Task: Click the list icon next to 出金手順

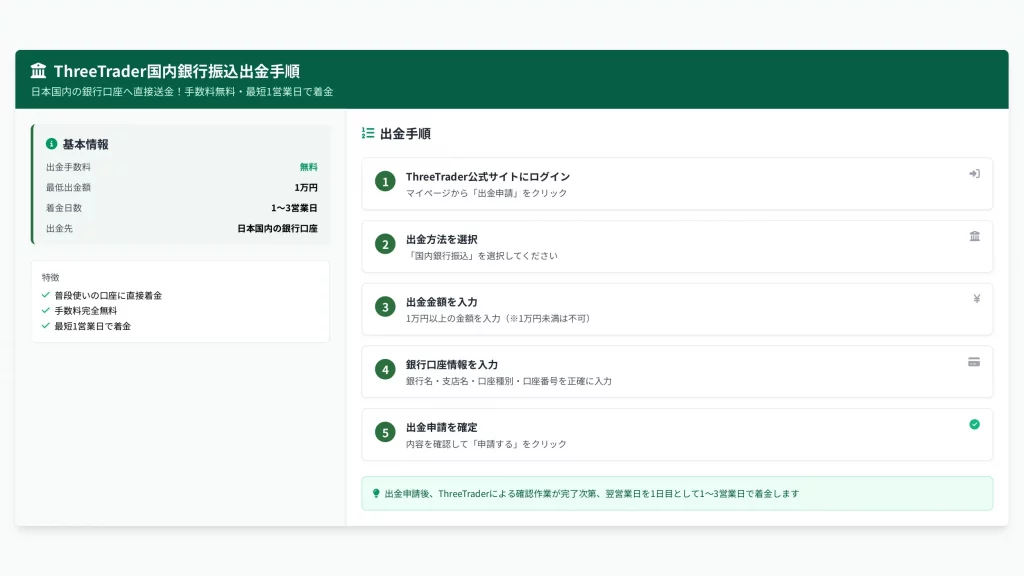Action: pyautogui.click(x=368, y=133)
